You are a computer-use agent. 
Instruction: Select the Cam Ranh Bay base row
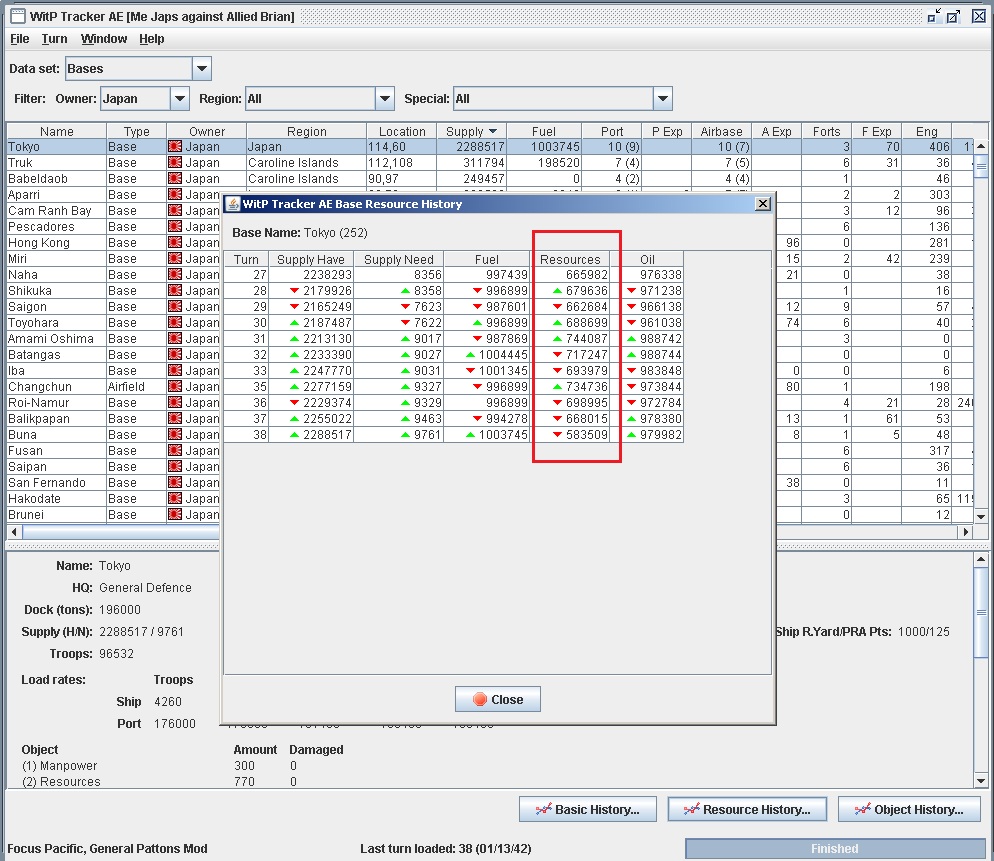pyautogui.click(x=113, y=210)
